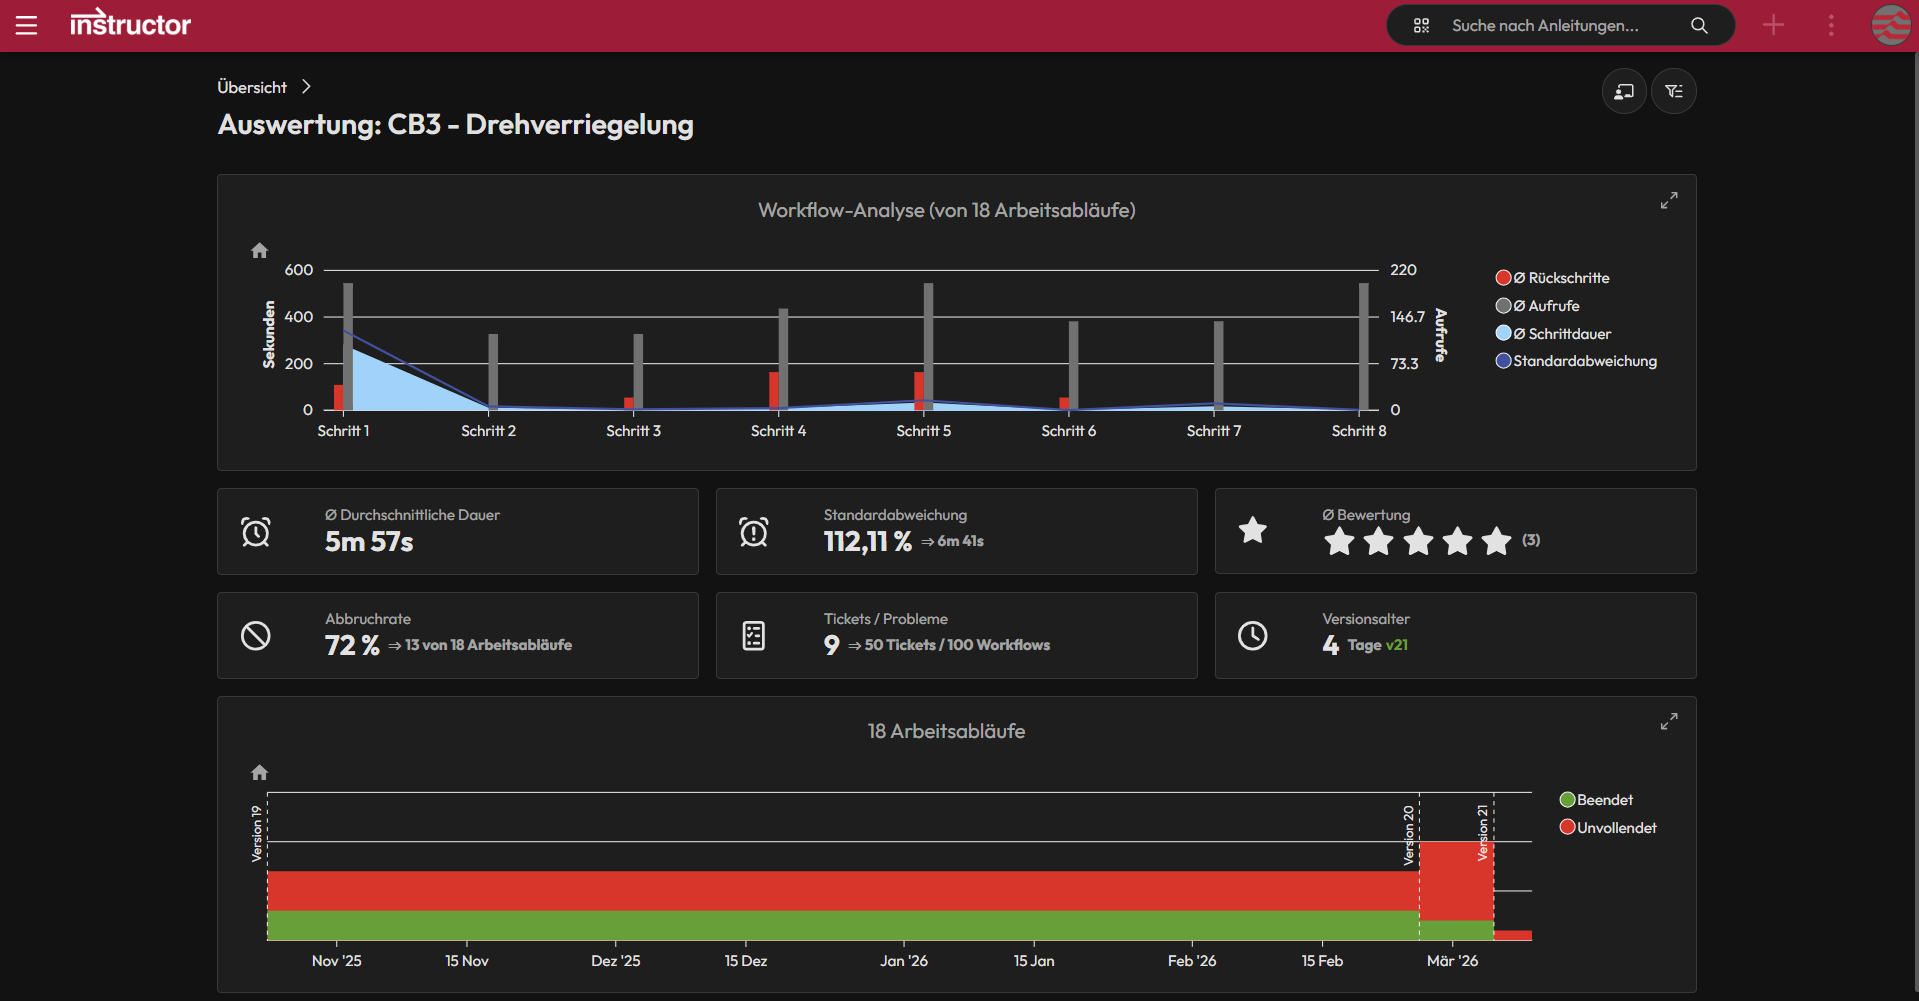1919x1001 pixels.
Task: Click the plus icon to add new
Action: 1773,25
